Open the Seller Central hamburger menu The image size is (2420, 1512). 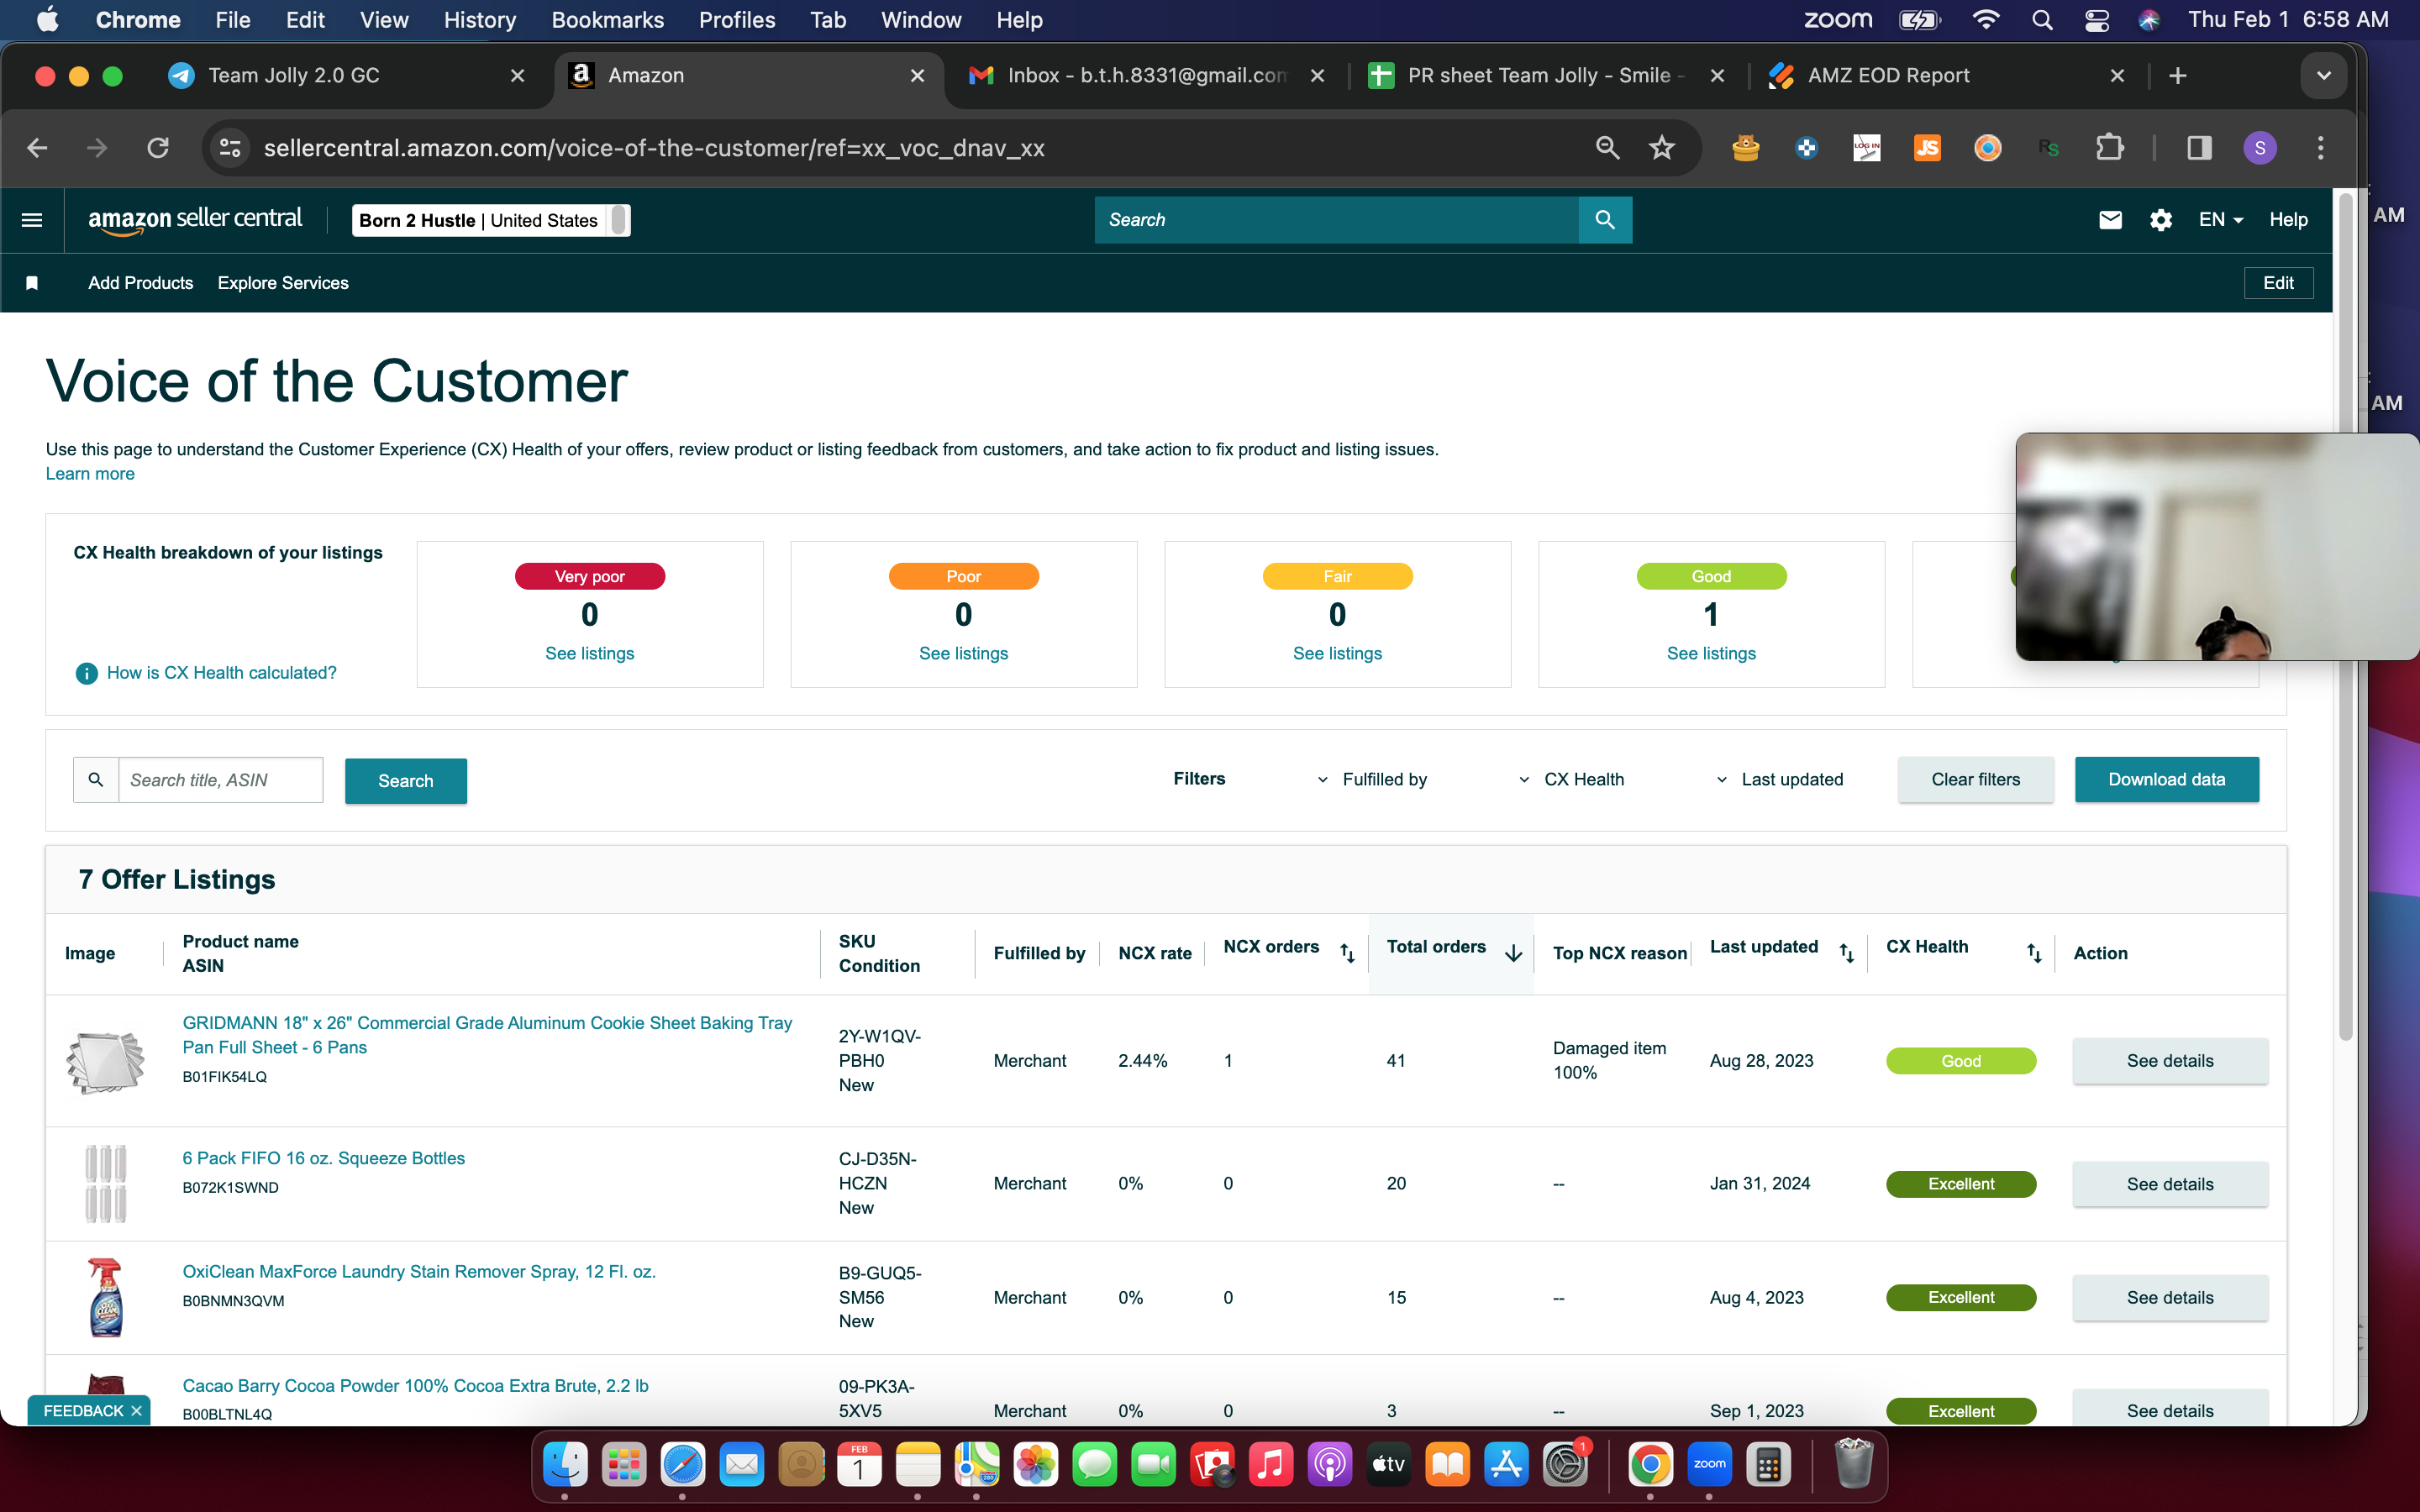pyautogui.click(x=32, y=220)
